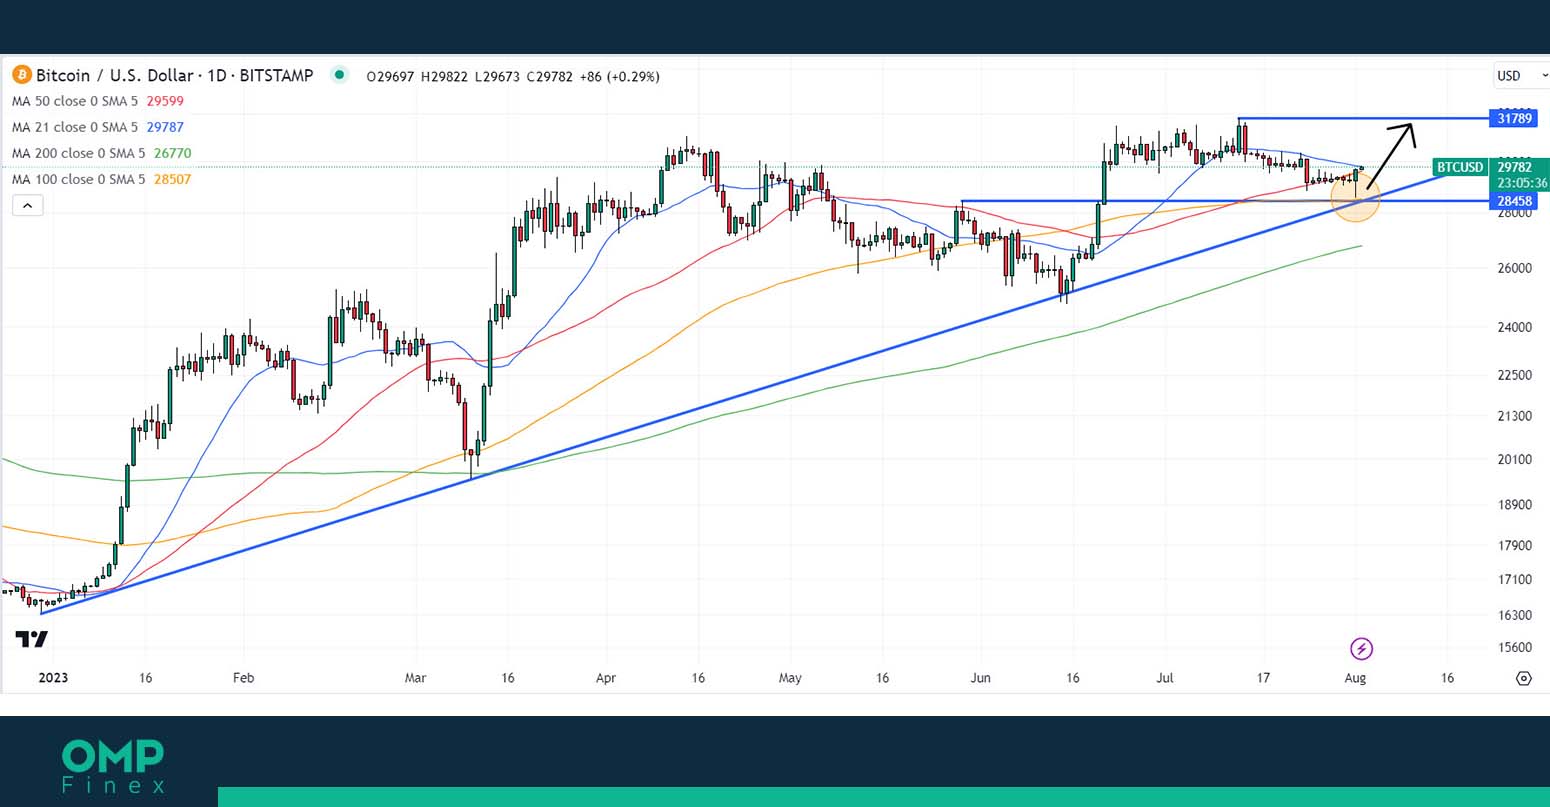Collapse the indicator legend with the chevron
Viewport: 1550px width, 807px height.
point(28,206)
